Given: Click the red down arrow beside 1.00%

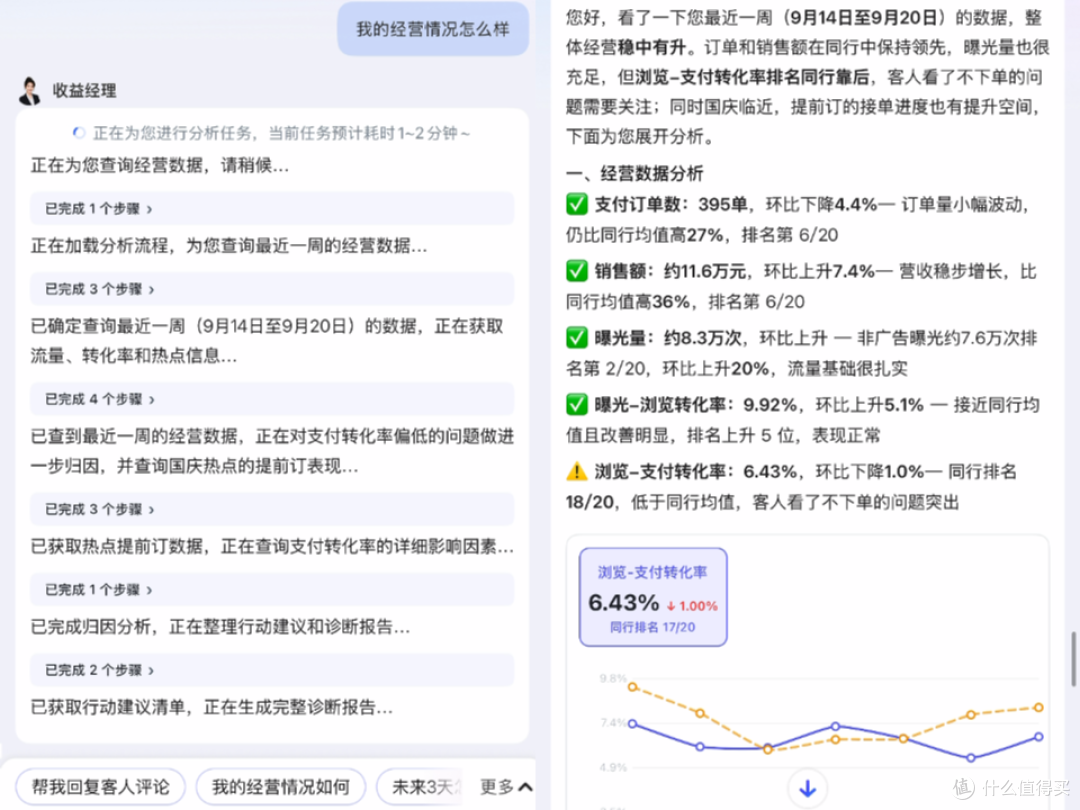Looking at the screenshot, I should coord(671,606).
